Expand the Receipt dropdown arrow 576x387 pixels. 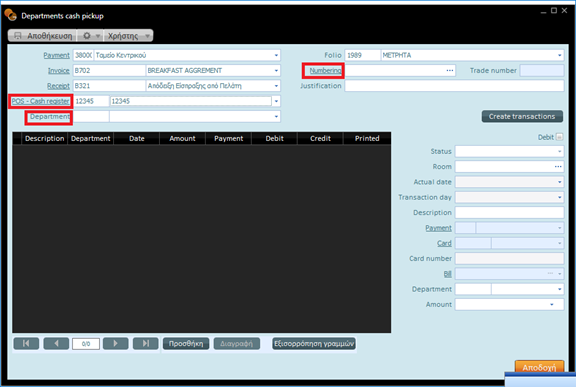(x=276, y=86)
